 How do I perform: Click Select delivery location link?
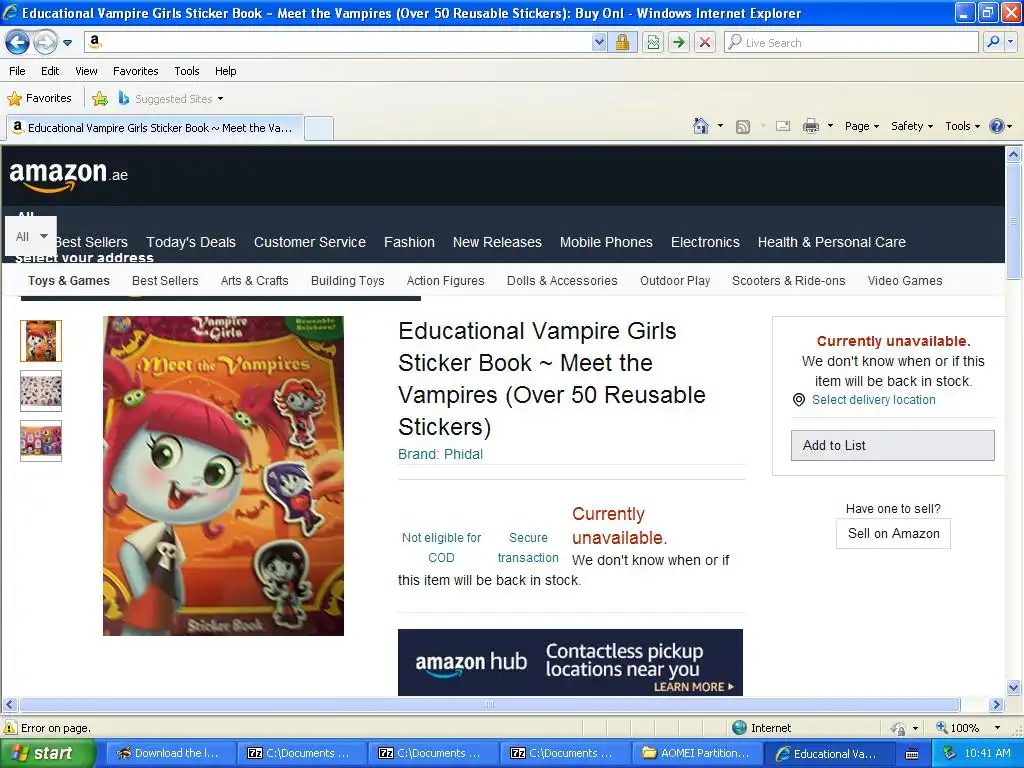[873, 400]
